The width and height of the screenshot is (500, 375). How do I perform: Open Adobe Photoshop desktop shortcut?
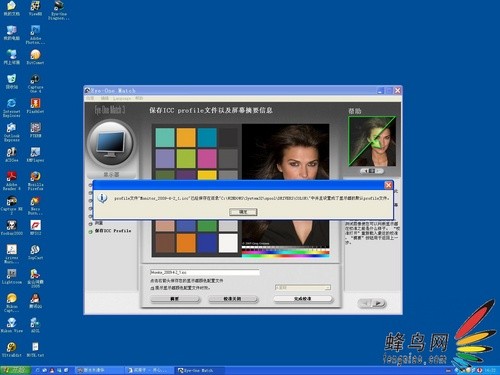pos(35,35)
